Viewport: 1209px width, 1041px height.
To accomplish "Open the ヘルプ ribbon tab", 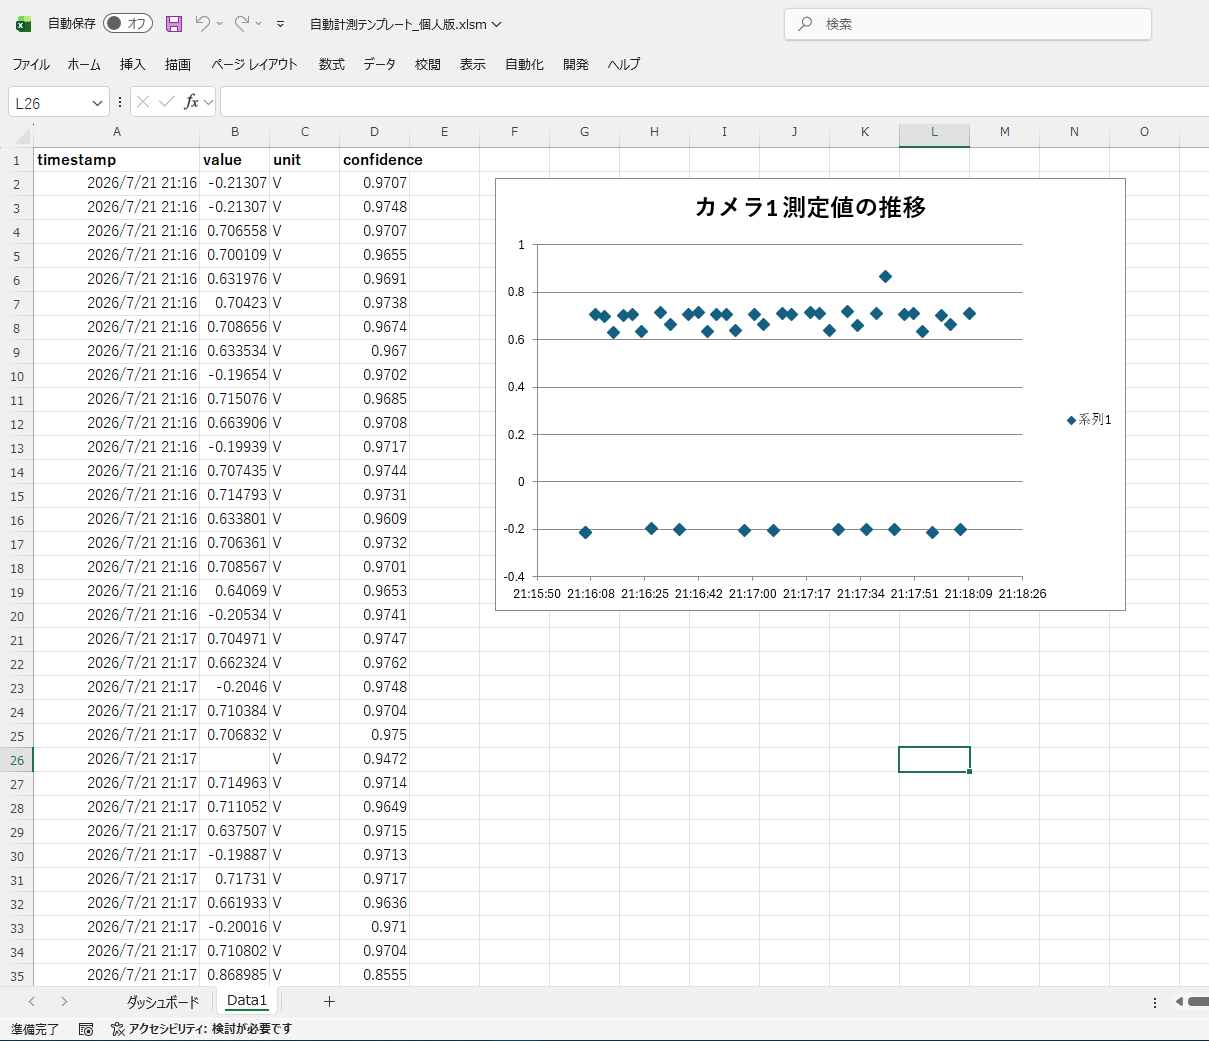I will pyautogui.click(x=624, y=64).
